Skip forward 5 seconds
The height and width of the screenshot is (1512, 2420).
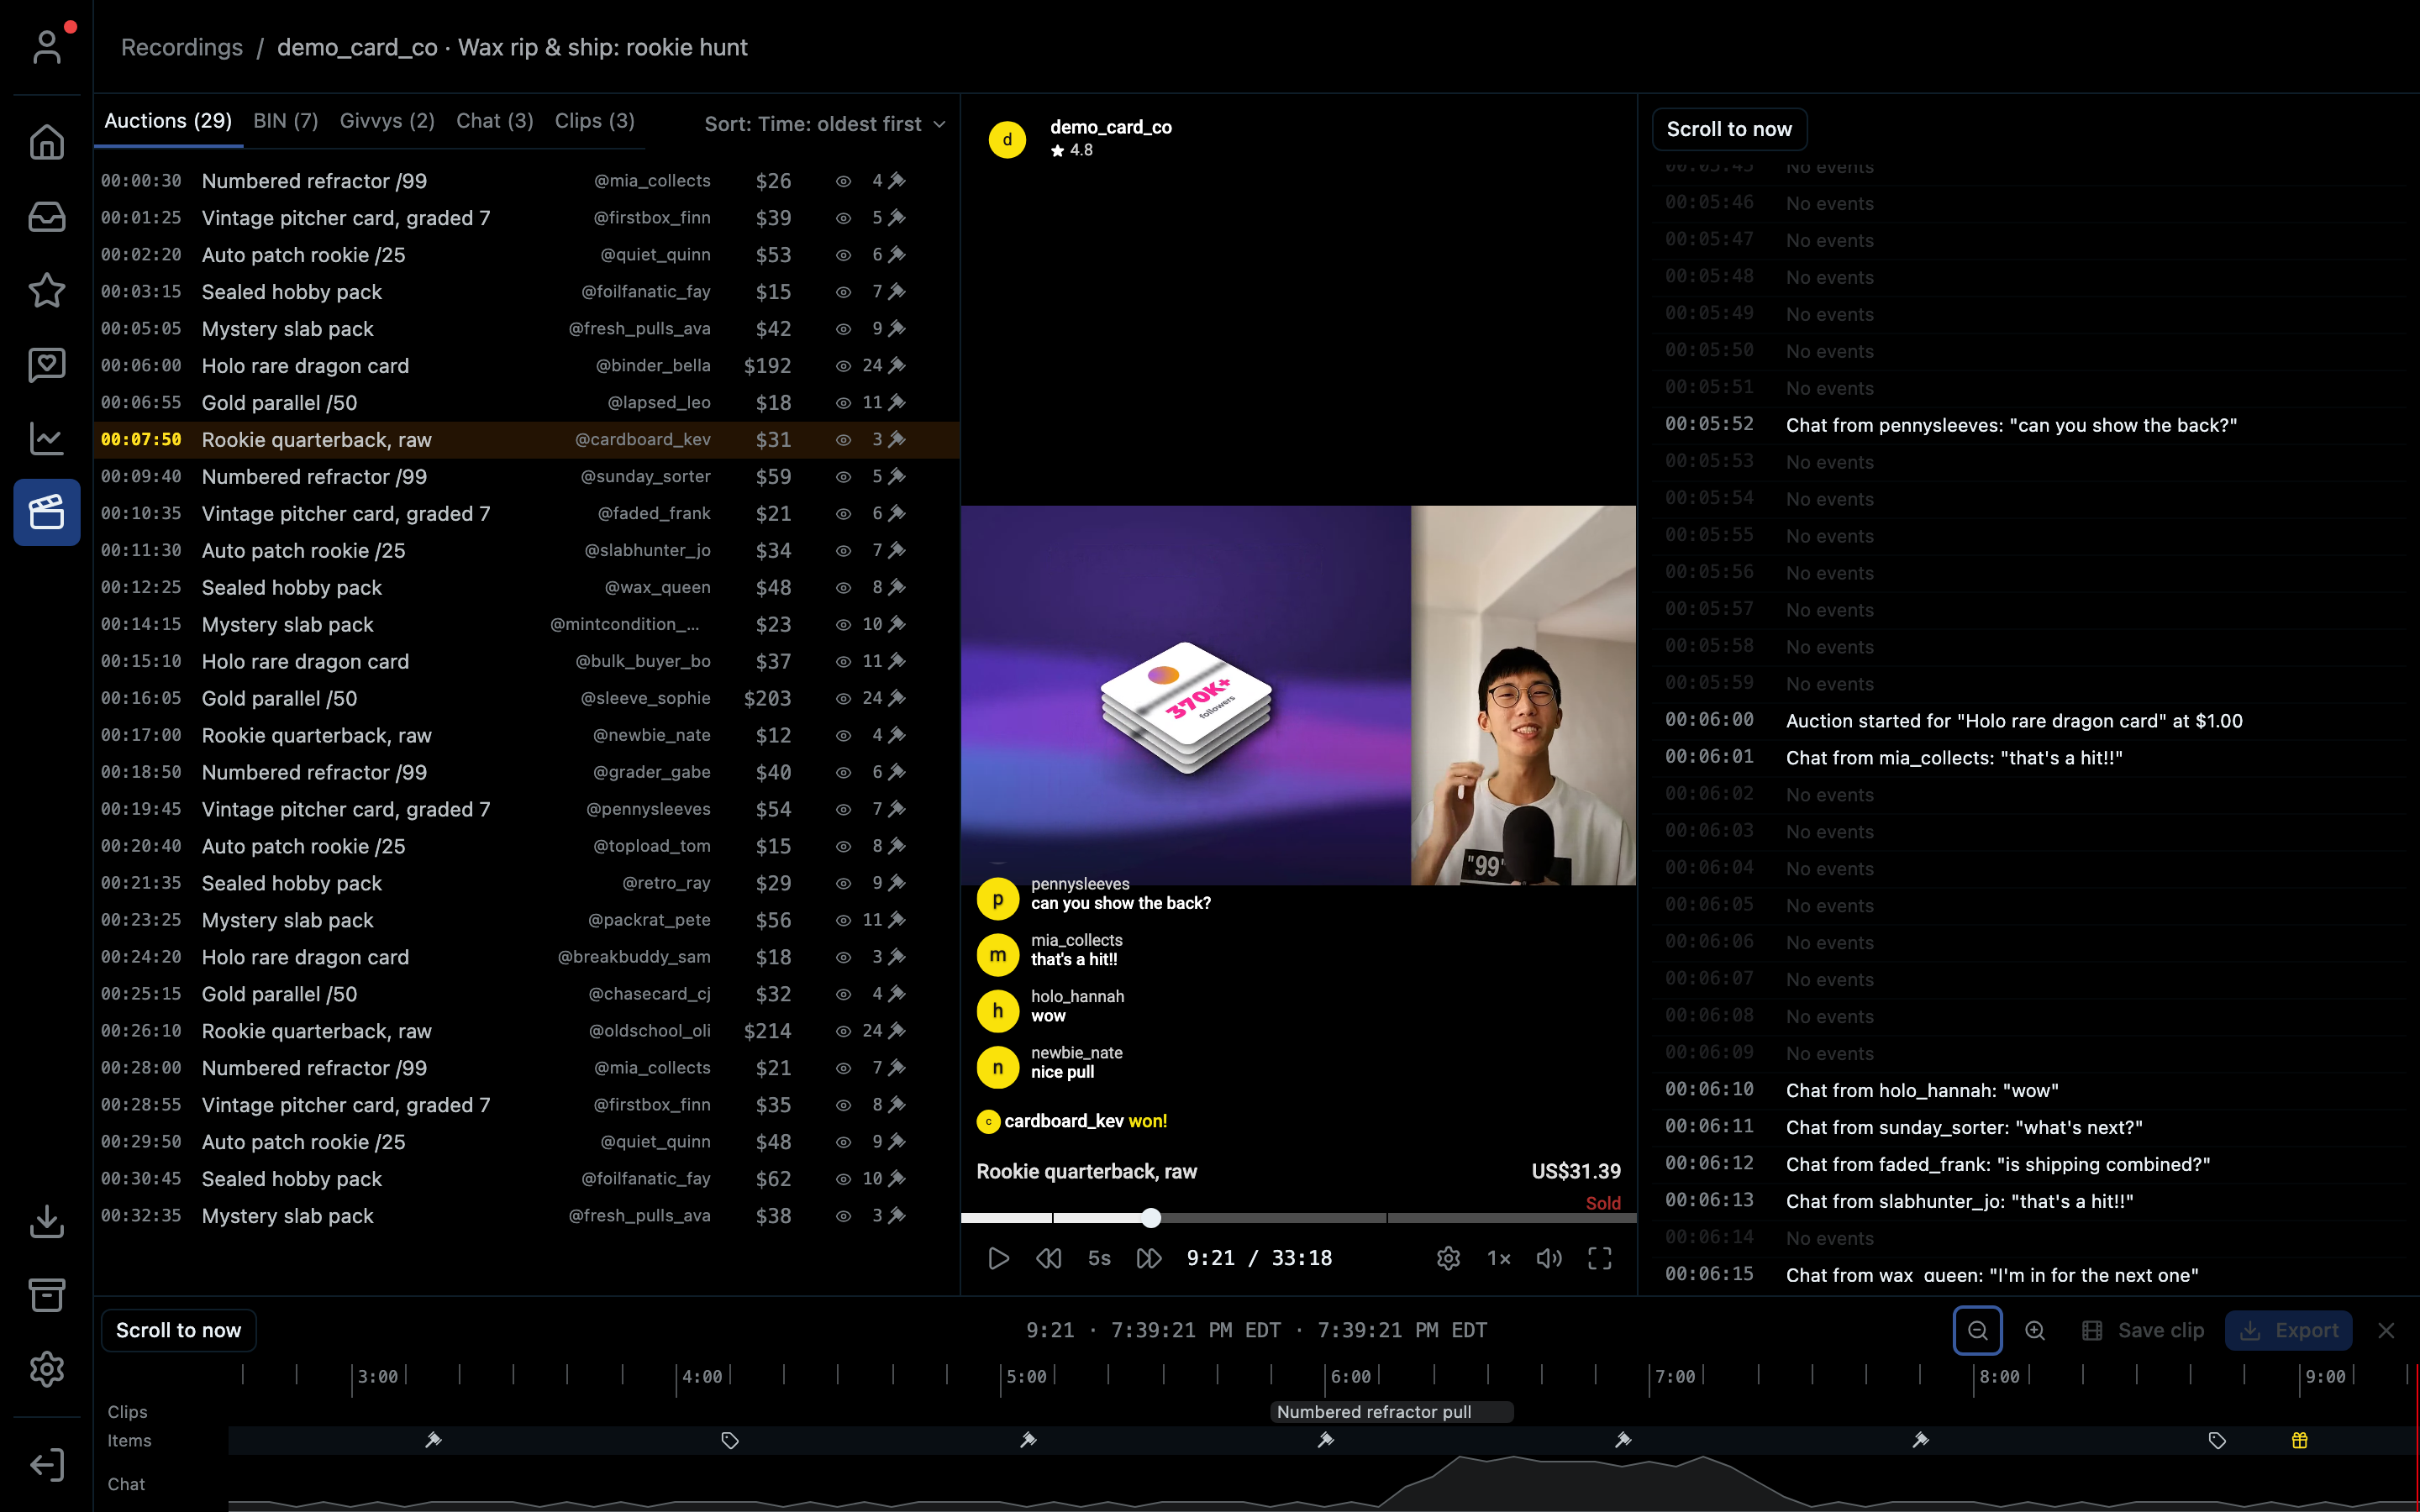point(1149,1258)
